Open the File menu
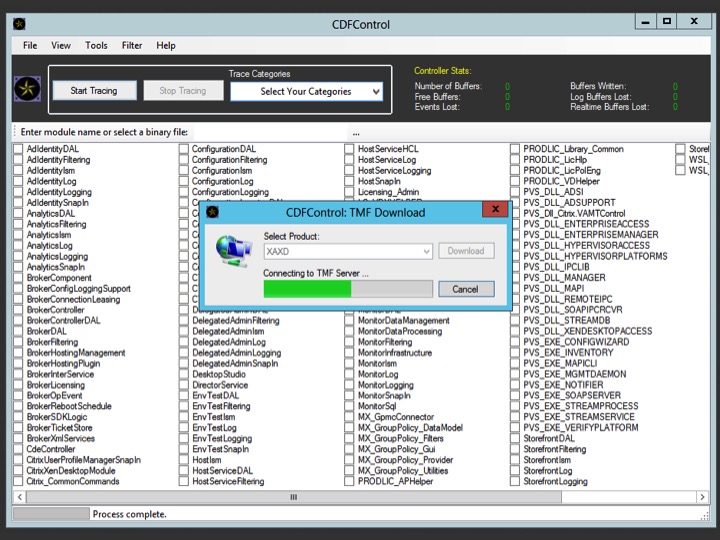The height and width of the screenshot is (540, 720). point(30,45)
